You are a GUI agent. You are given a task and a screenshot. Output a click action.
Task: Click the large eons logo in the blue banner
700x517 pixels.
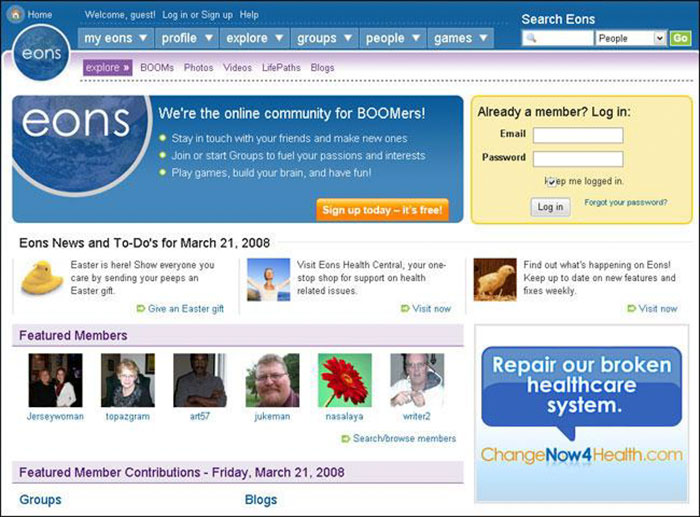[x=80, y=145]
